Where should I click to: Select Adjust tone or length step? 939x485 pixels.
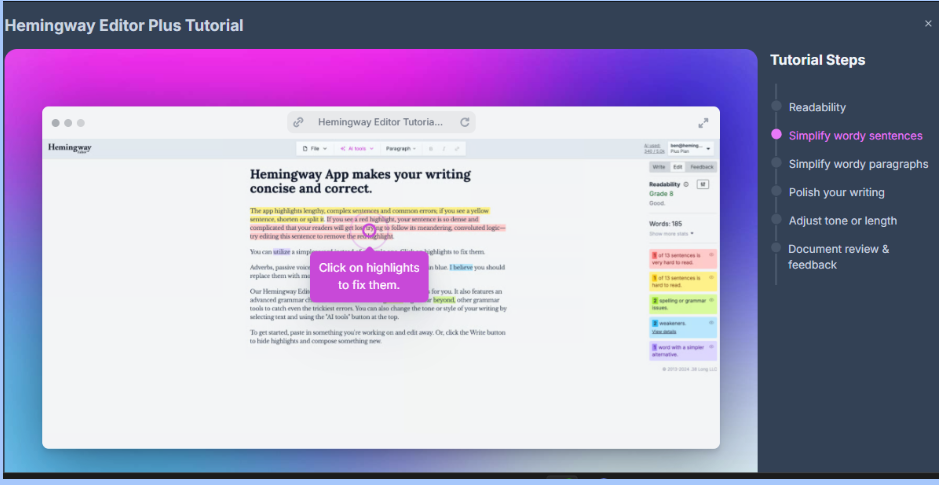[x=843, y=220]
